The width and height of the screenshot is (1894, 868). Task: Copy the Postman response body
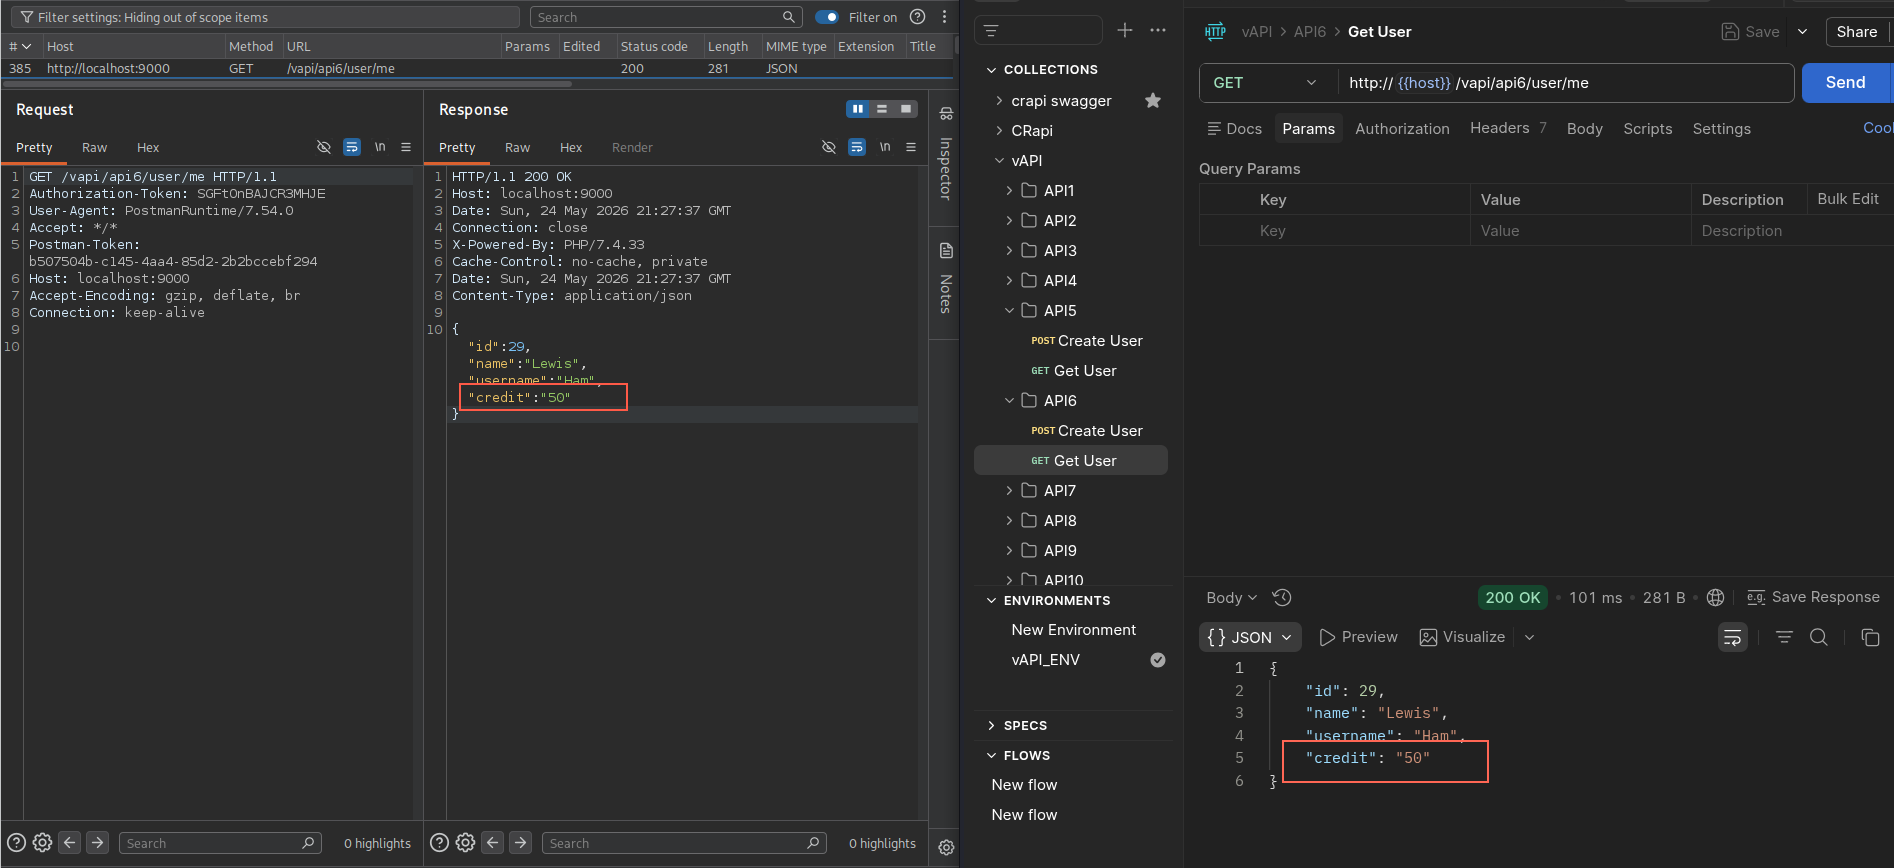1870,637
